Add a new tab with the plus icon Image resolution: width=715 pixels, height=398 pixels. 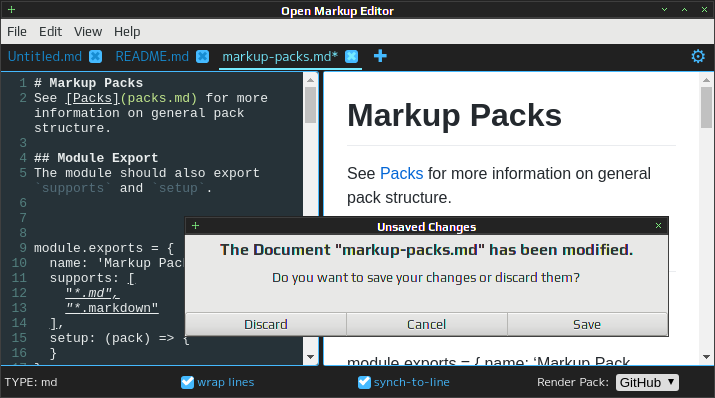[x=380, y=56]
